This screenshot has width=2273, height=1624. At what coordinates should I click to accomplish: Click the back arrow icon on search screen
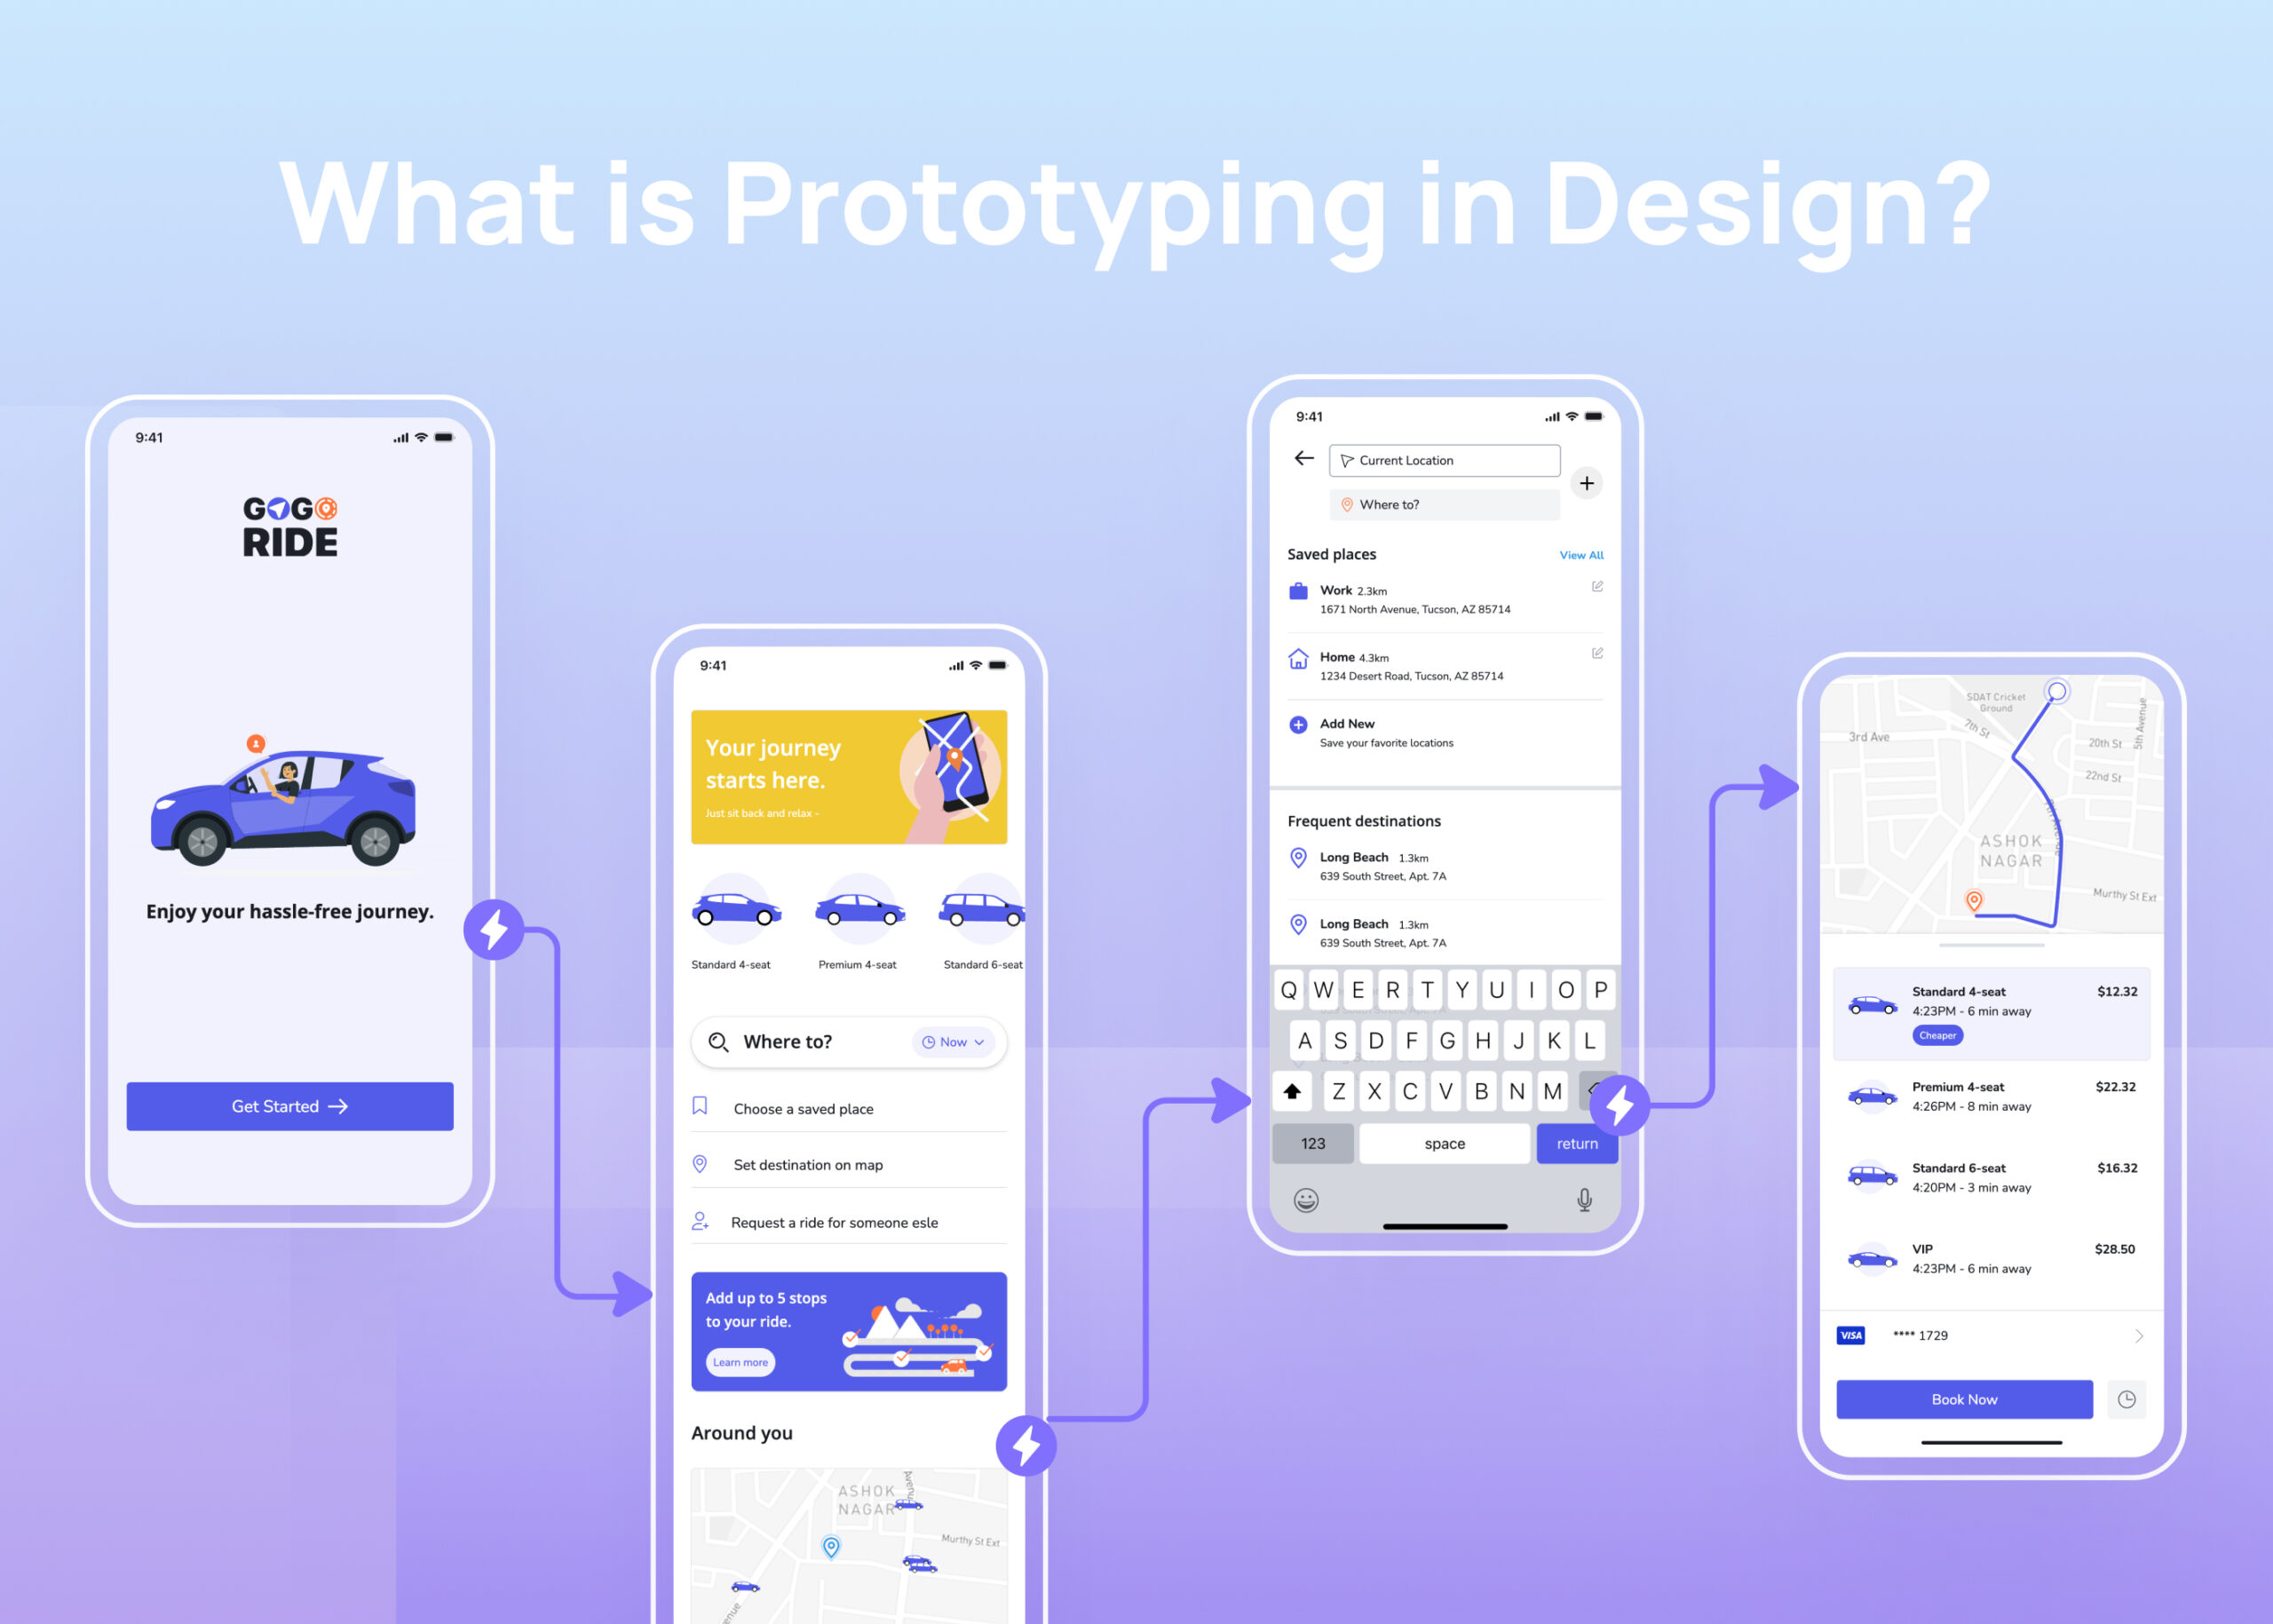[x=1303, y=461]
